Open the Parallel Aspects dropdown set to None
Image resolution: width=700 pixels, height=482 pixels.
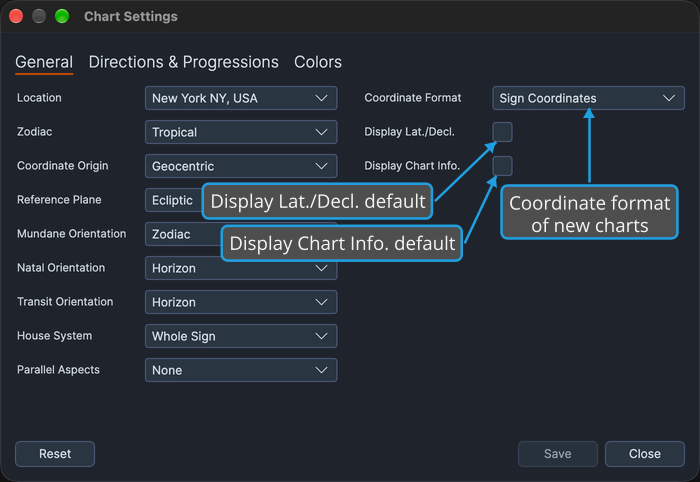point(241,370)
